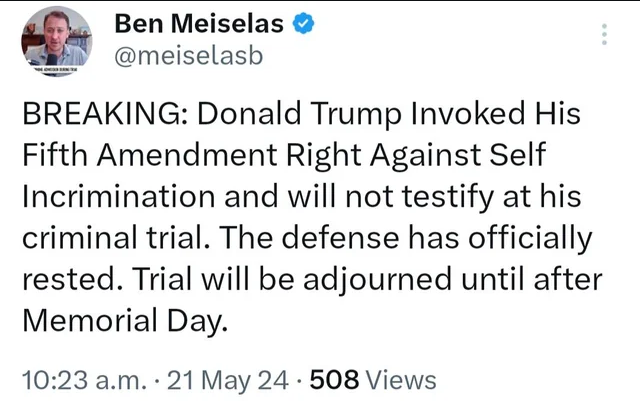Click the word Views
The height and width of the screenshot is (404, 640).
[401, 380]
